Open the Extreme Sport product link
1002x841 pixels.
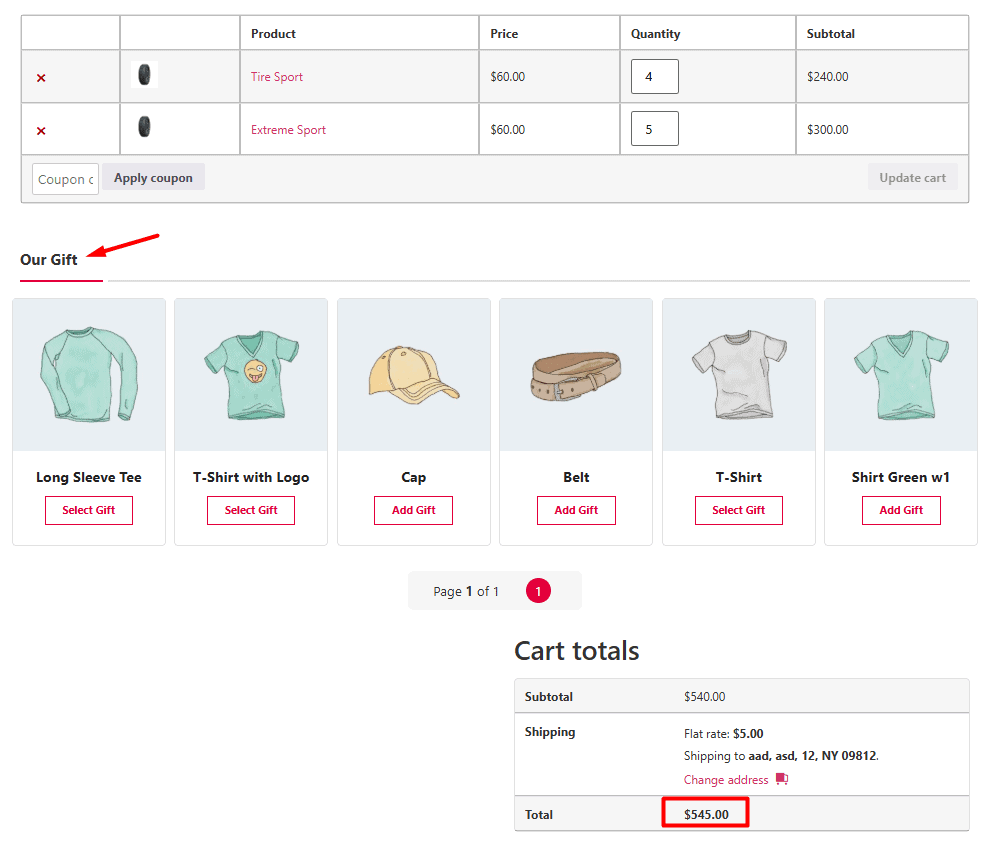pyautogui.click(x=288, y=130)
